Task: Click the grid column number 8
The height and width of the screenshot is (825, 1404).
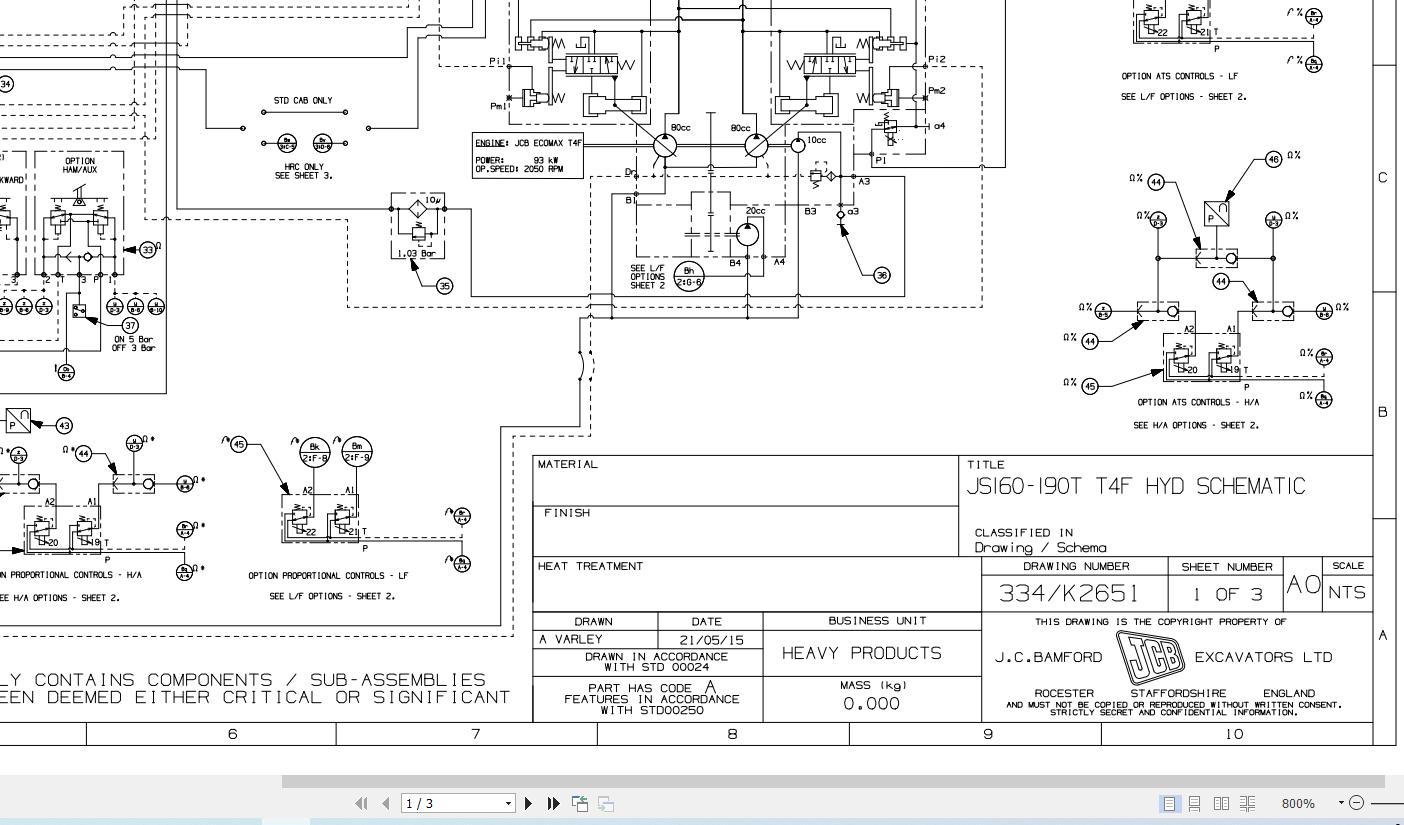Action: (x=732, y=734)
